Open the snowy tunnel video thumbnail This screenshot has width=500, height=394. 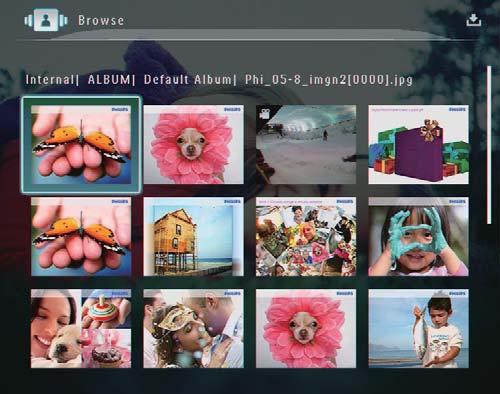point(306,145)
